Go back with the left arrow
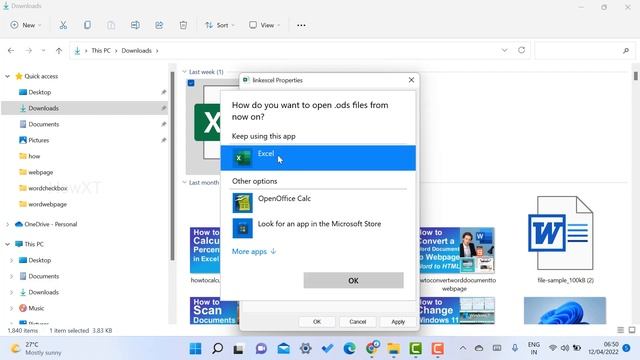This screenshot has height=360, width=640. (11, 51)
